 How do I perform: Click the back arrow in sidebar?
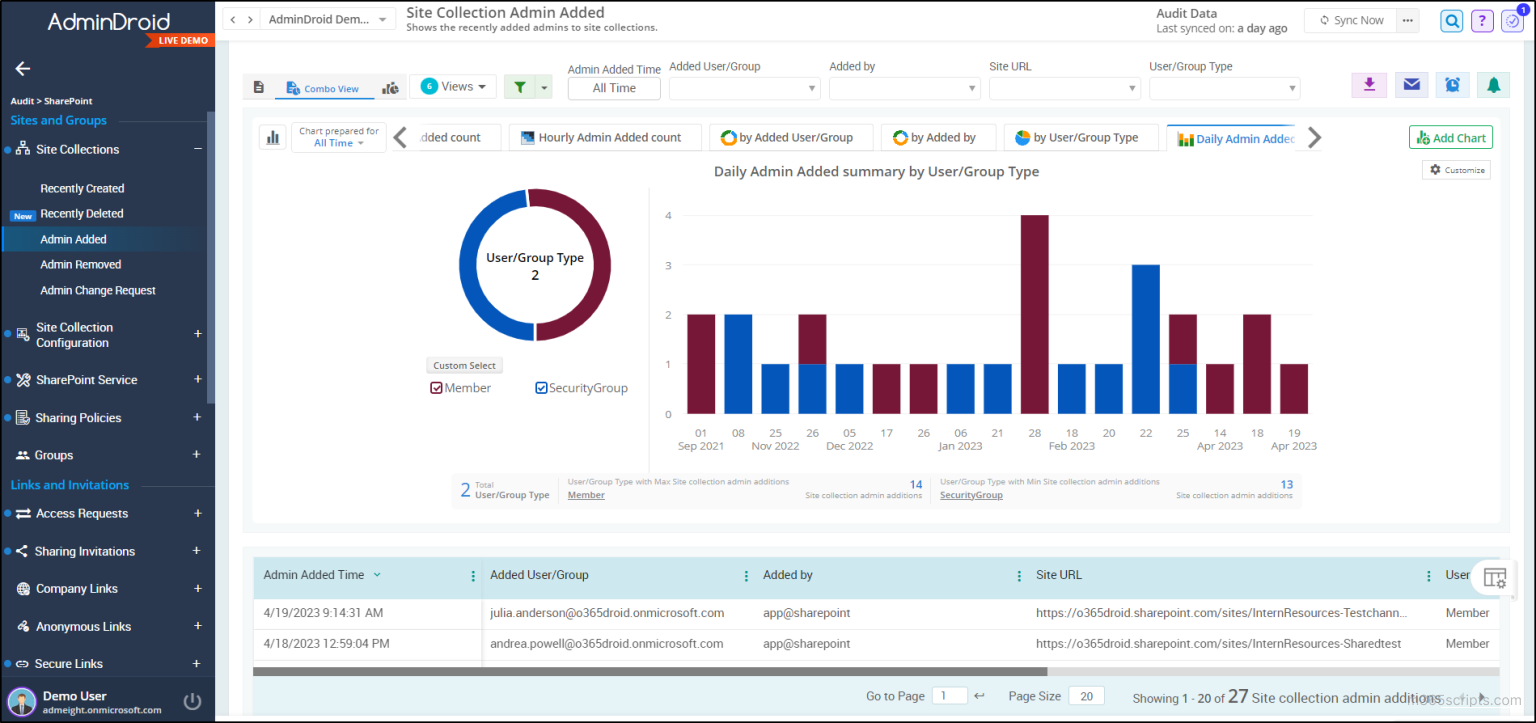tap(22, 69)
